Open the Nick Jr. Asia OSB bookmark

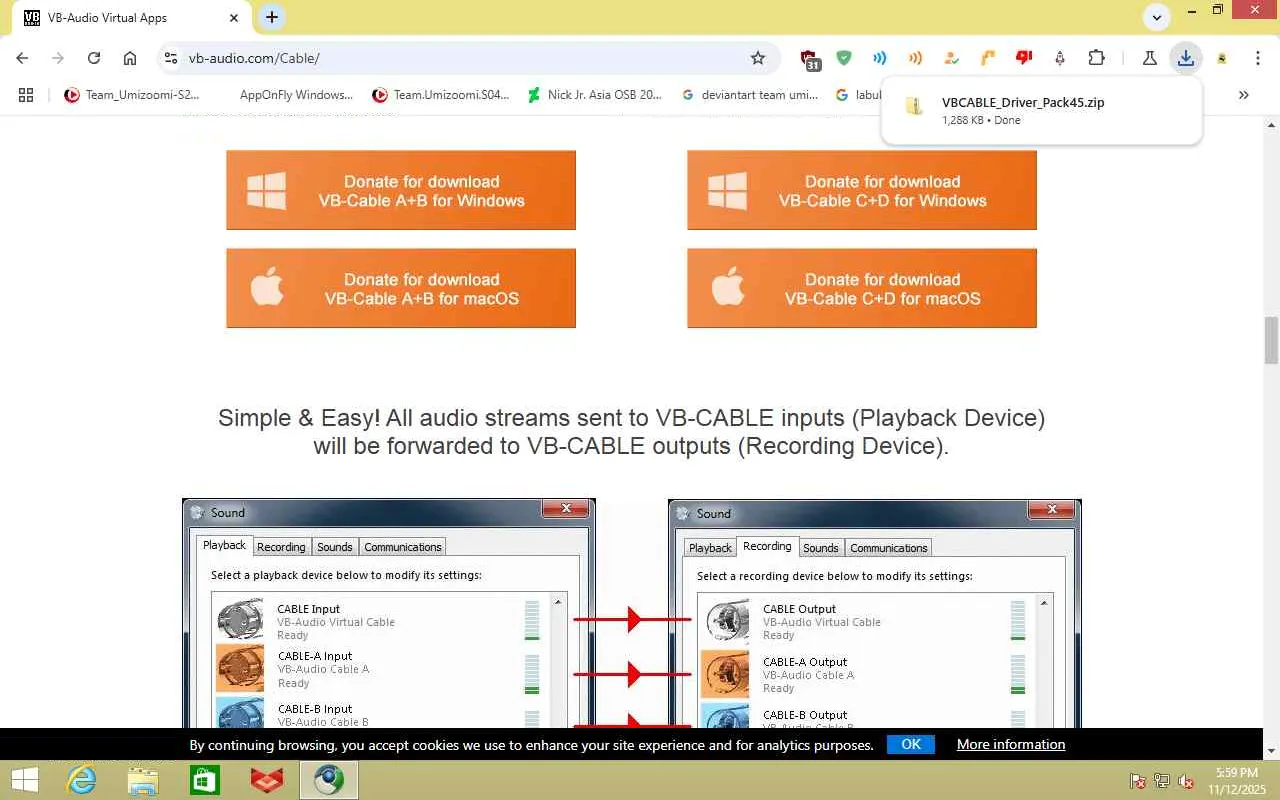(595, 95)
